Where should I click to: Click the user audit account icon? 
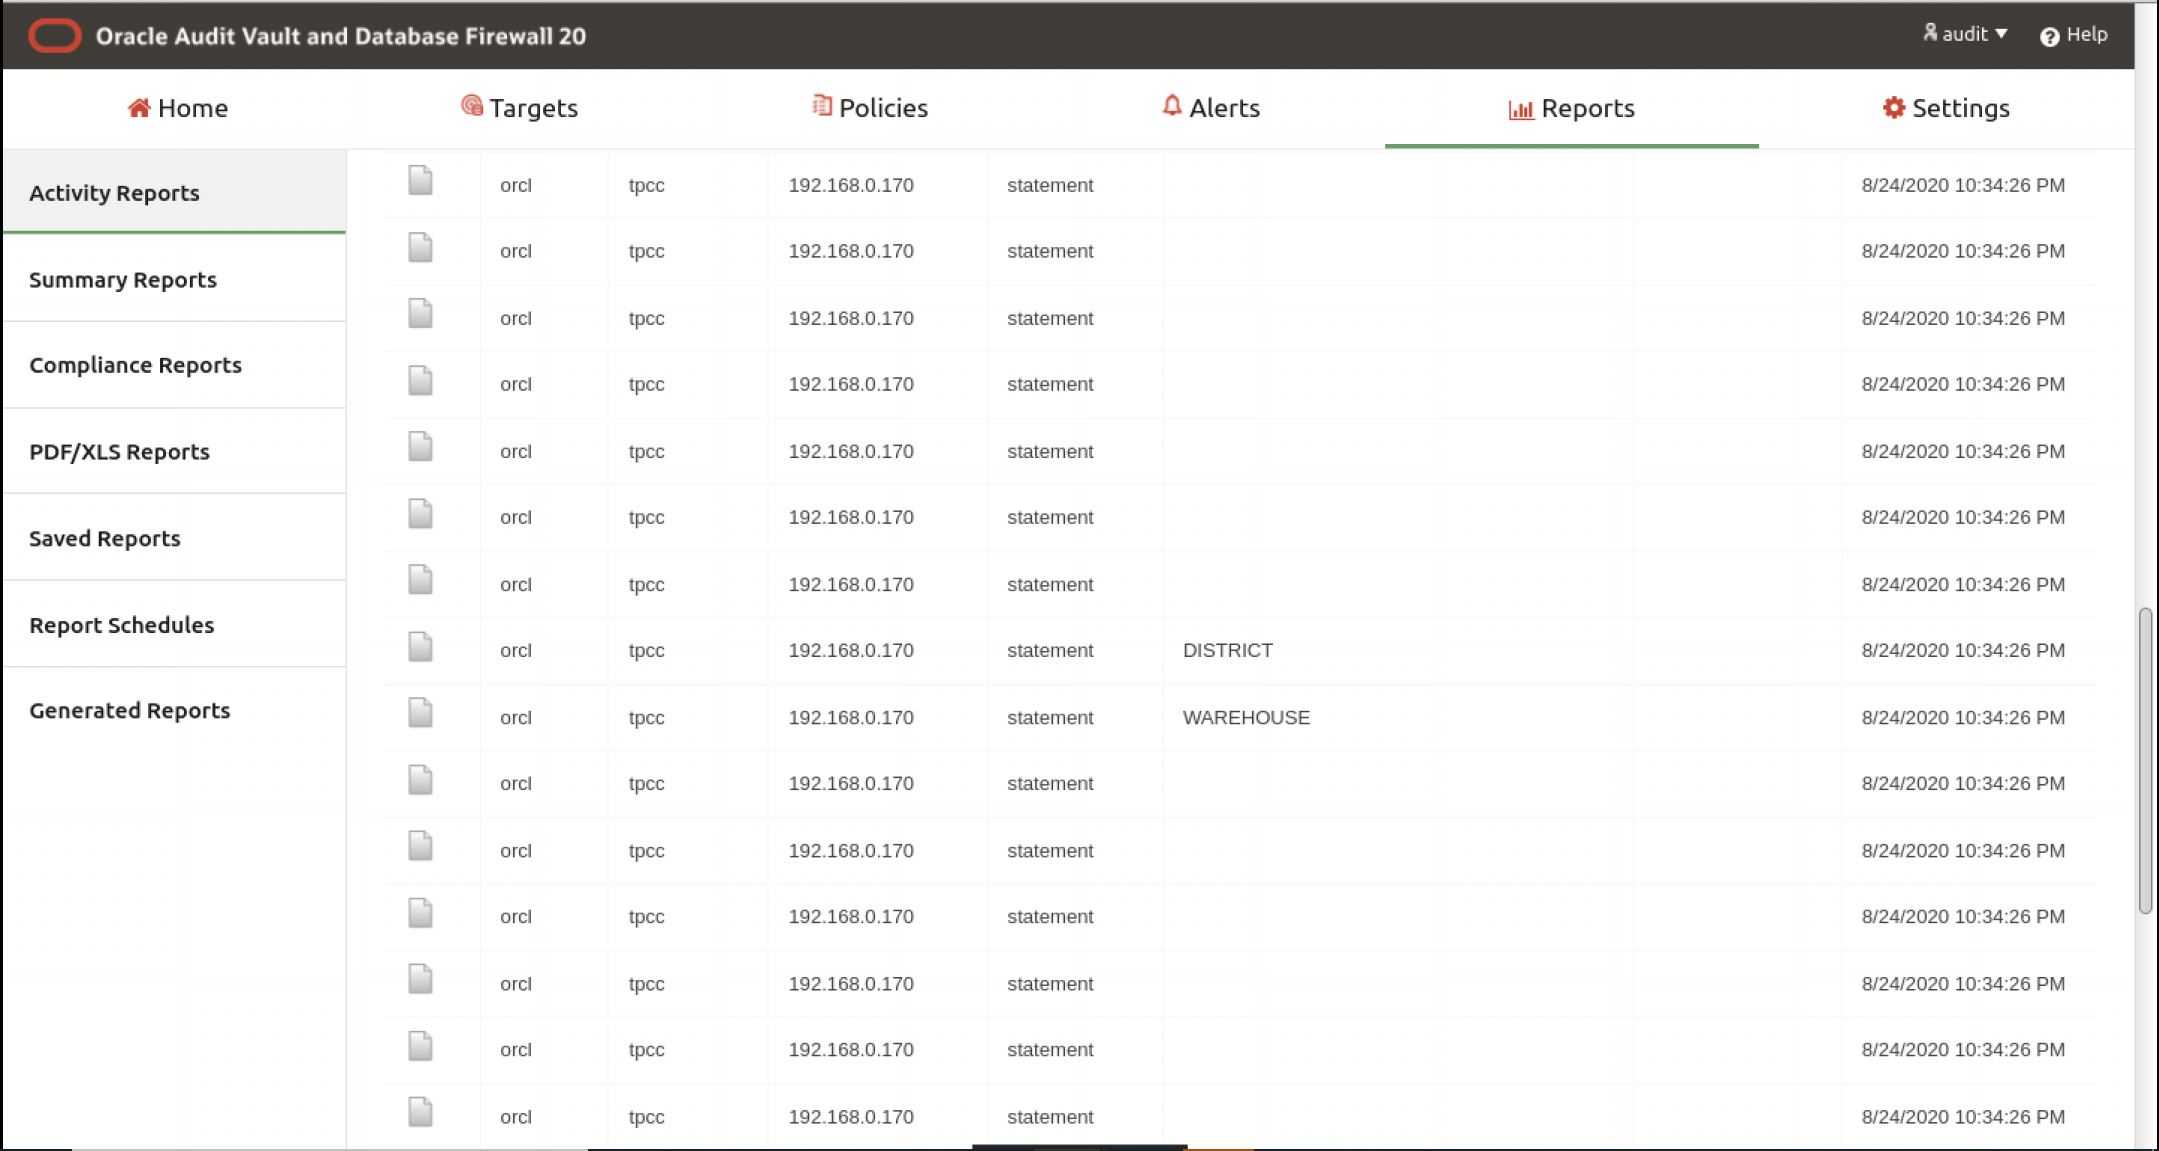1935,34
